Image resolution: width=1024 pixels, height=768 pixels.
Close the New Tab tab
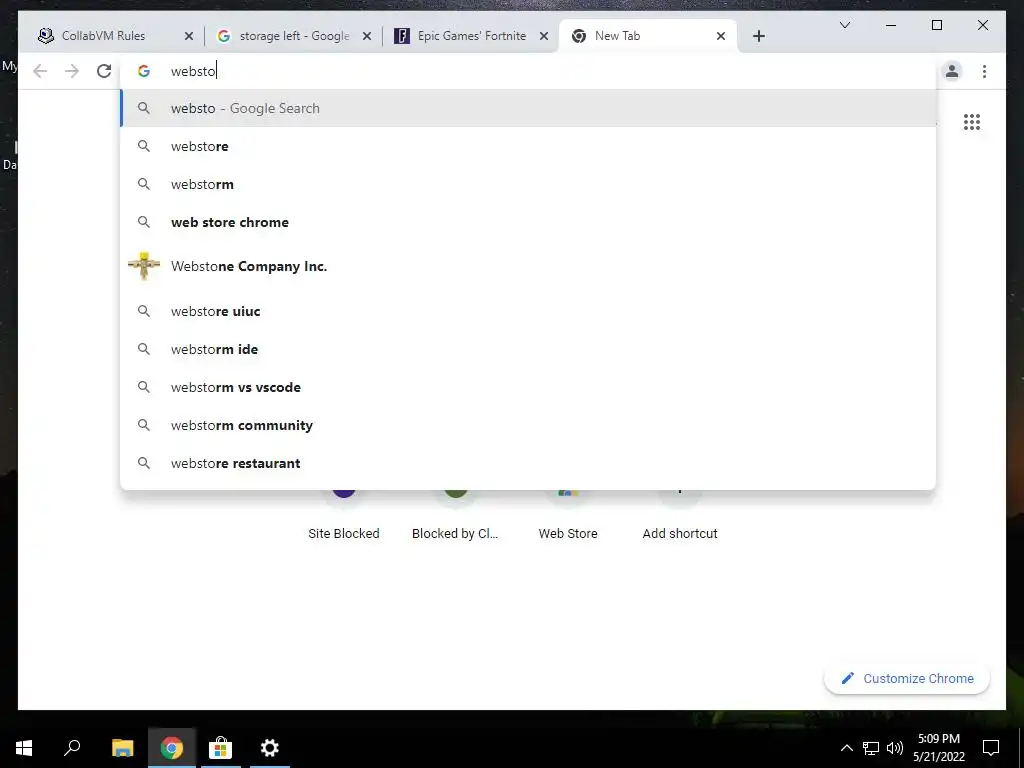pos(721,36)
